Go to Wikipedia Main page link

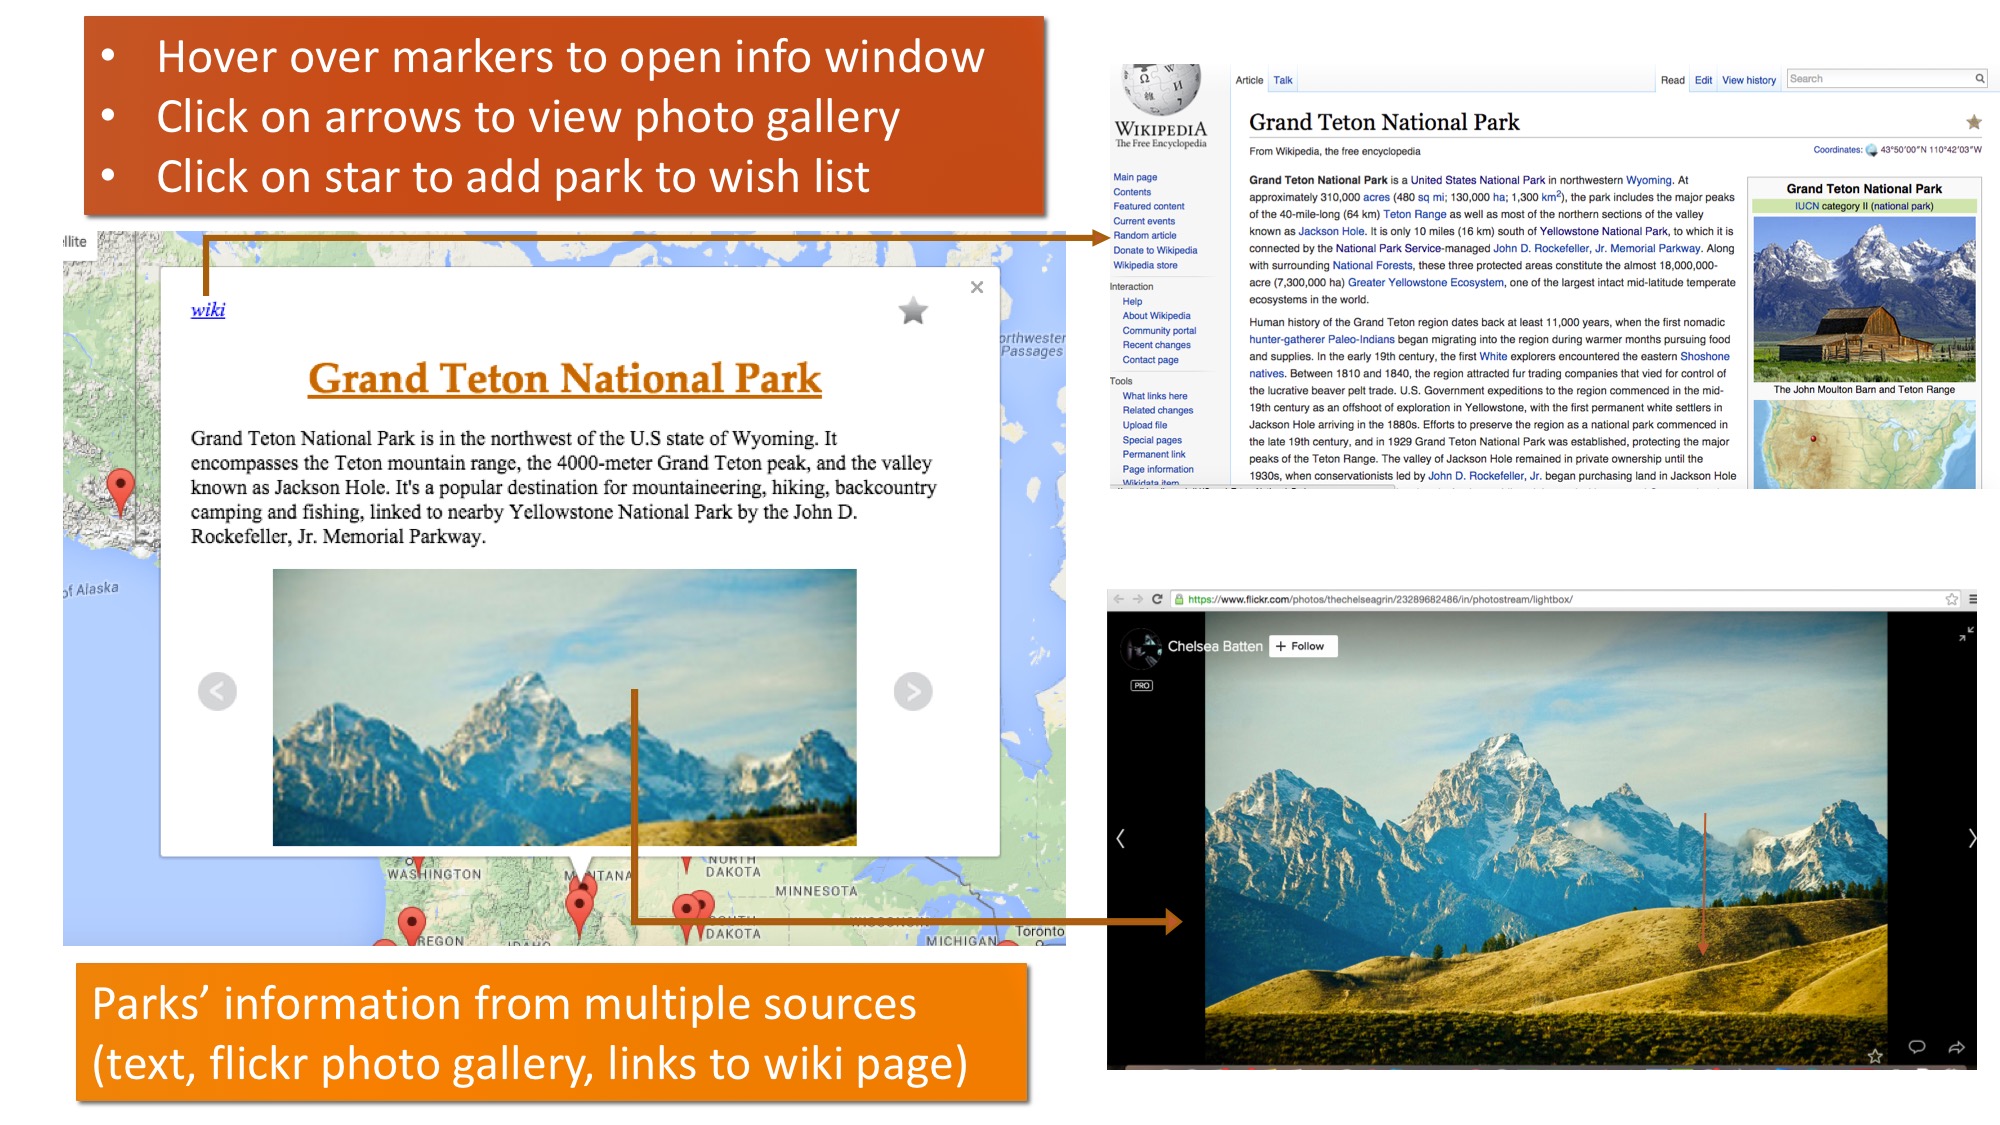click(1135, 177)
